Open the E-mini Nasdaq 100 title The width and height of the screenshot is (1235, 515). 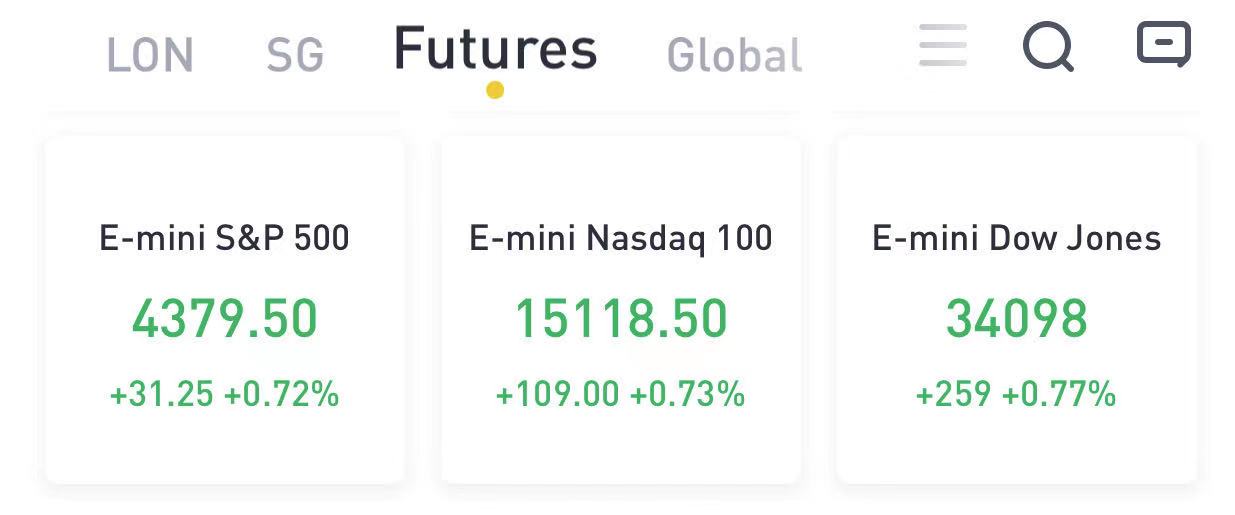pos(621,238)
